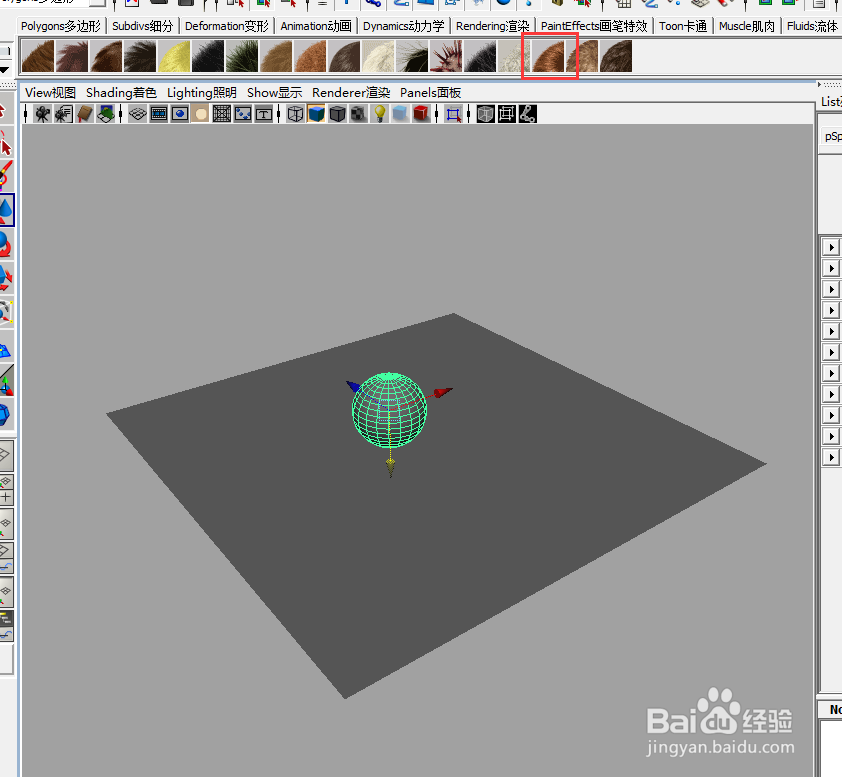Open the Muscle shelf tab
This screenshot has height=777, width=842.
pos(747,26)
